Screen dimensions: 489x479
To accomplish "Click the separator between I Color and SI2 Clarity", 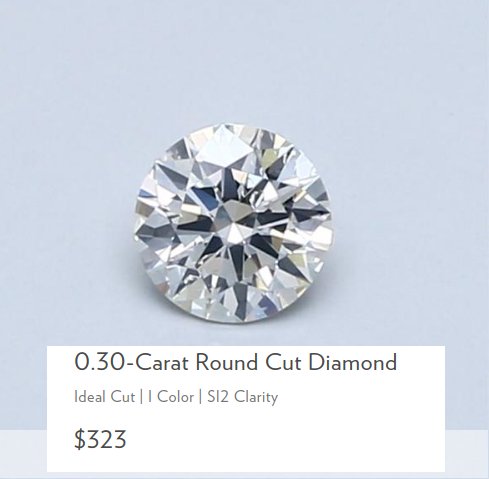I will (200, 397).
